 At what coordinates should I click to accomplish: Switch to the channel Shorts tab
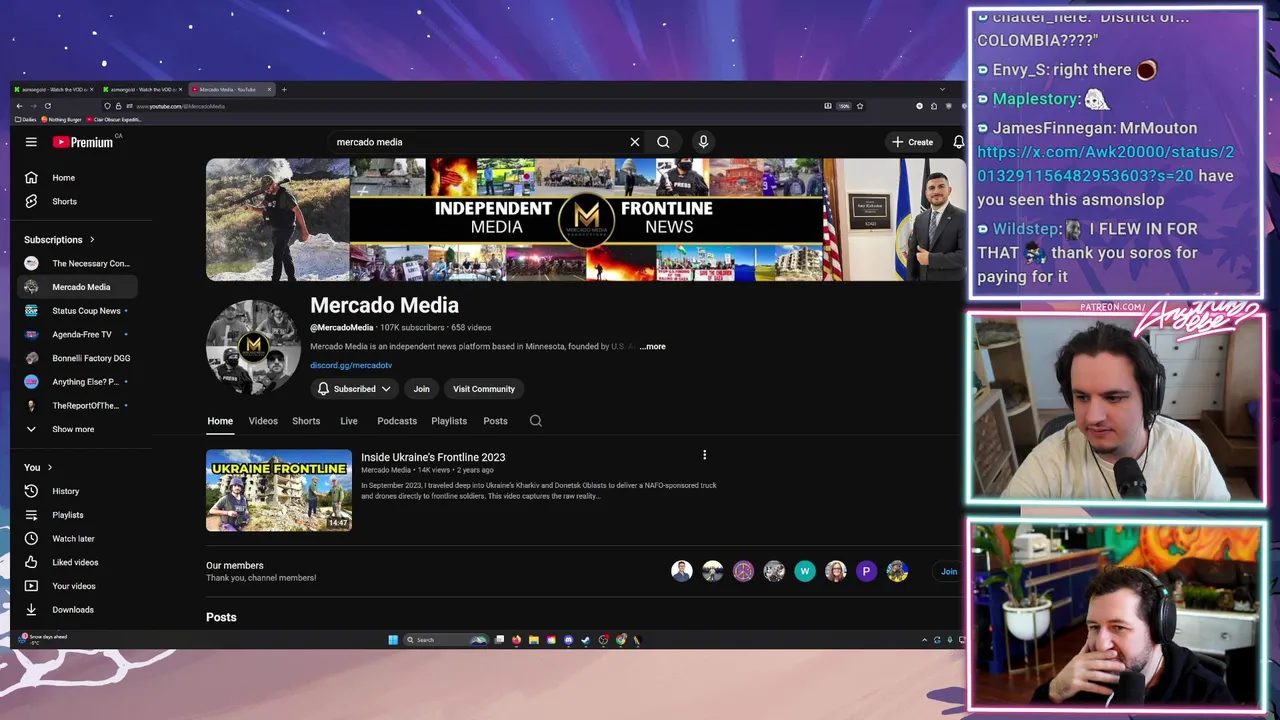(x=306, y=421)
